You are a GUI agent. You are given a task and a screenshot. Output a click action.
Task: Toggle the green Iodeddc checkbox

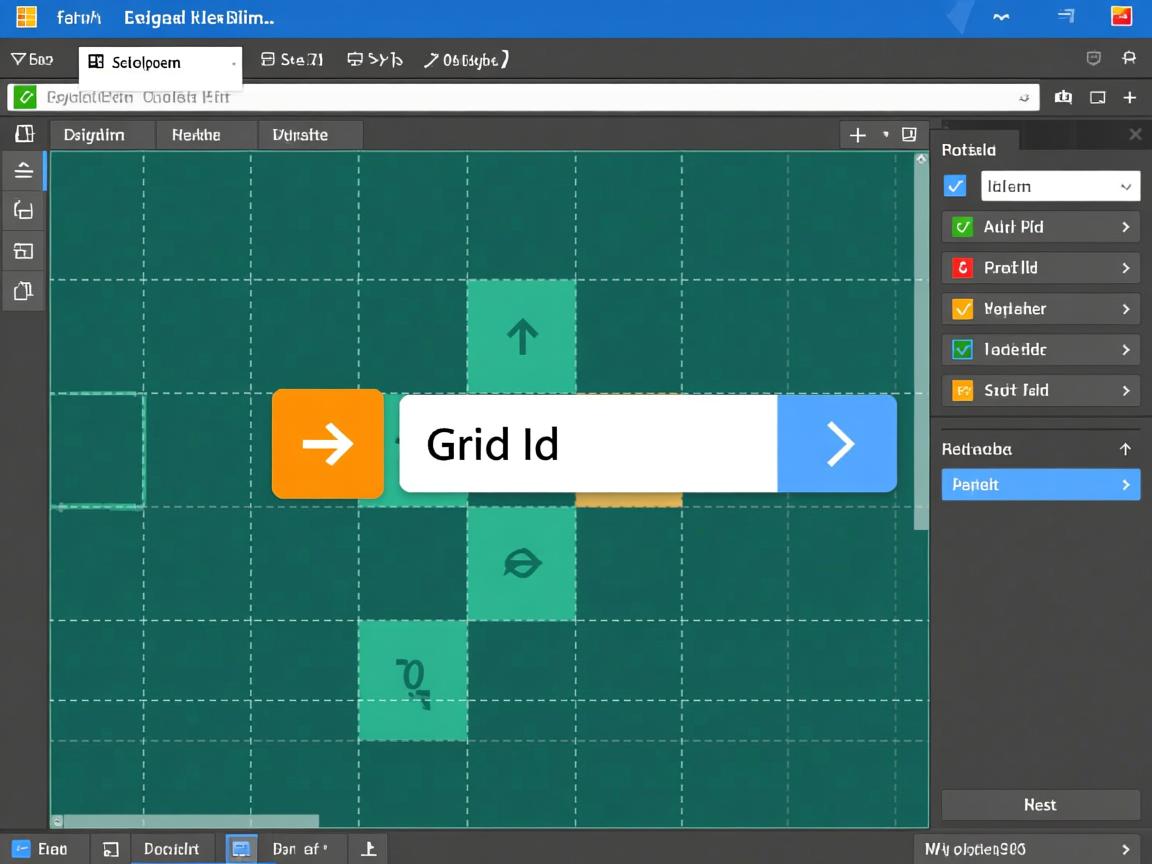pyautogui.click(x=962, y=349)
